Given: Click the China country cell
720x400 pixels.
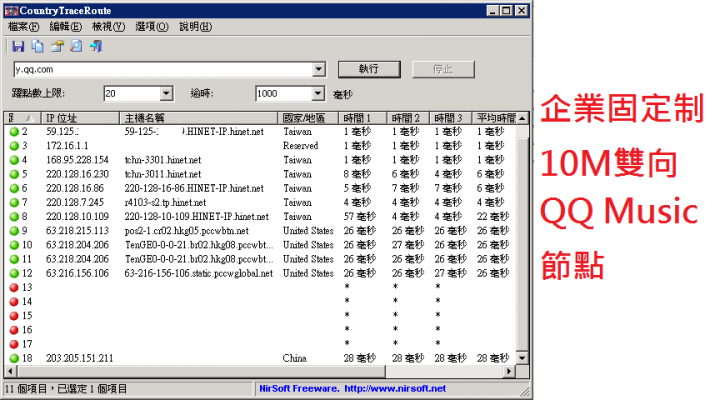Looking at the screenshot, I should pyautogui.click(x=294, y=358).
